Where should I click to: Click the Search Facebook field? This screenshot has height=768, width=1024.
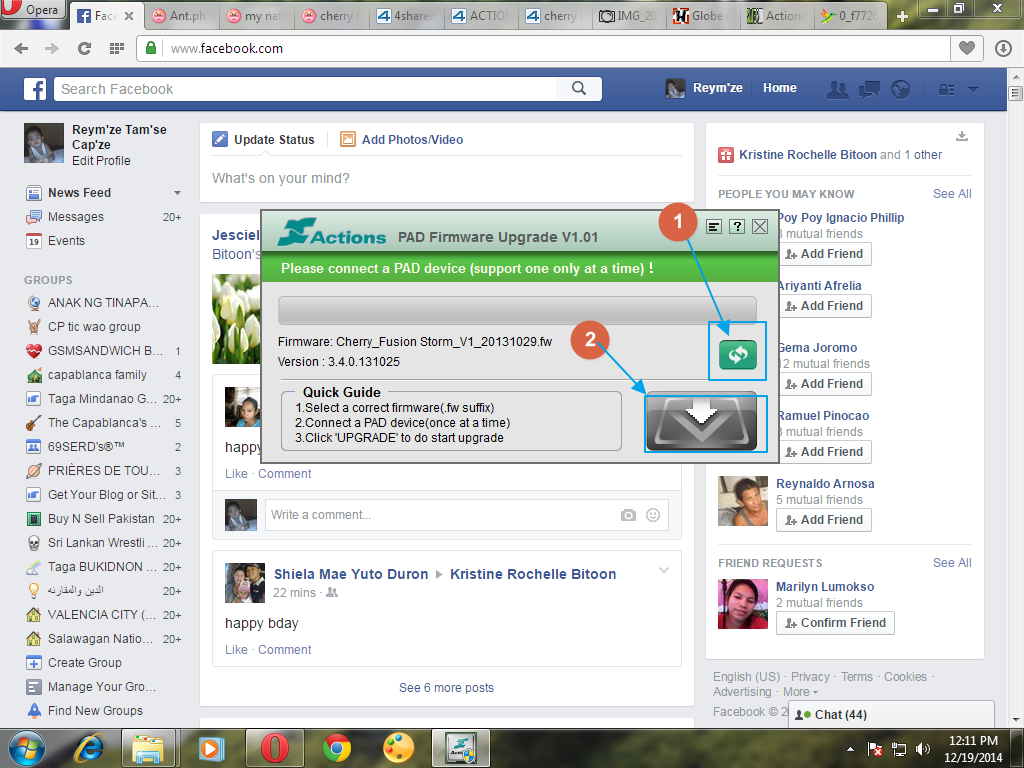(307, 89)
